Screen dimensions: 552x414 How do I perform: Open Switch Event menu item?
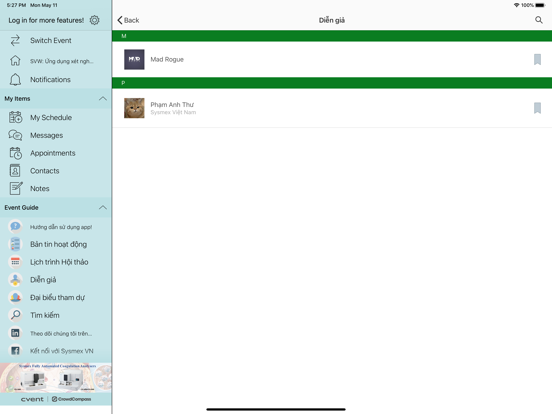pyautogui.click(x=51, y=40)
